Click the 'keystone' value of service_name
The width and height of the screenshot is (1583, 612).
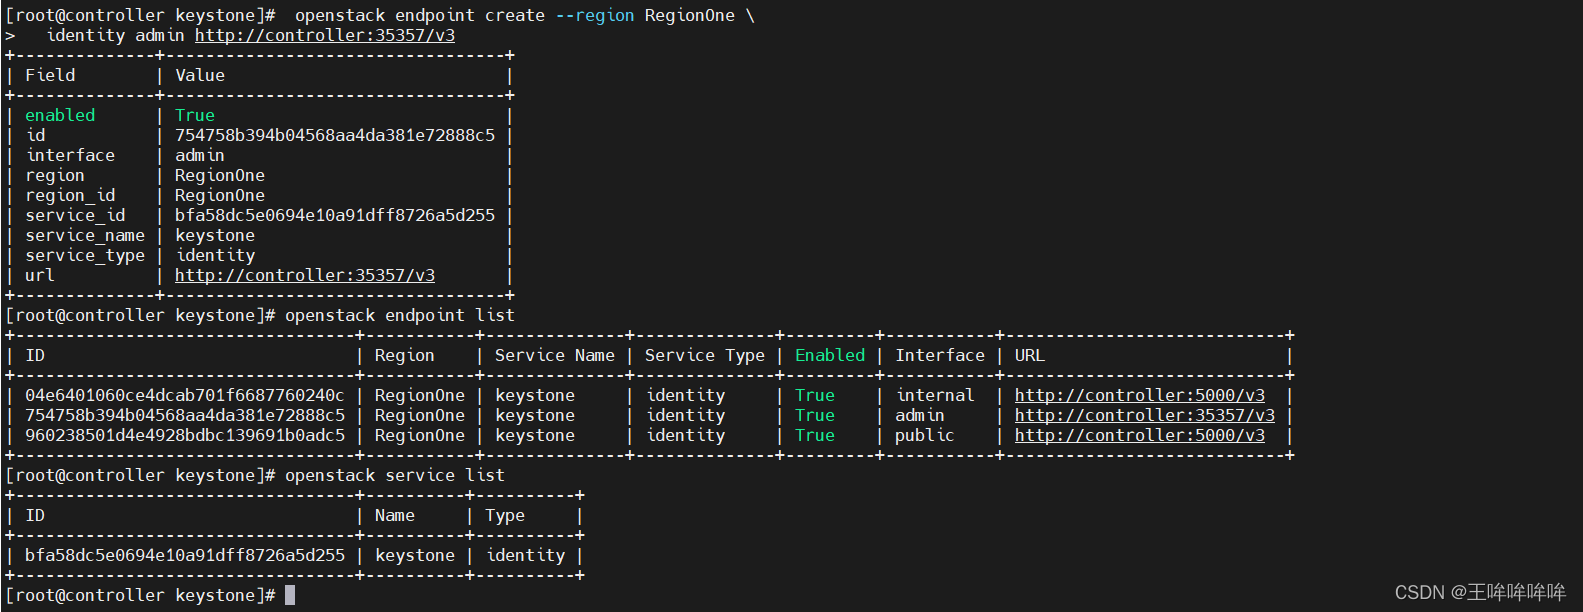pyautogui.click(x=215, y=235)
